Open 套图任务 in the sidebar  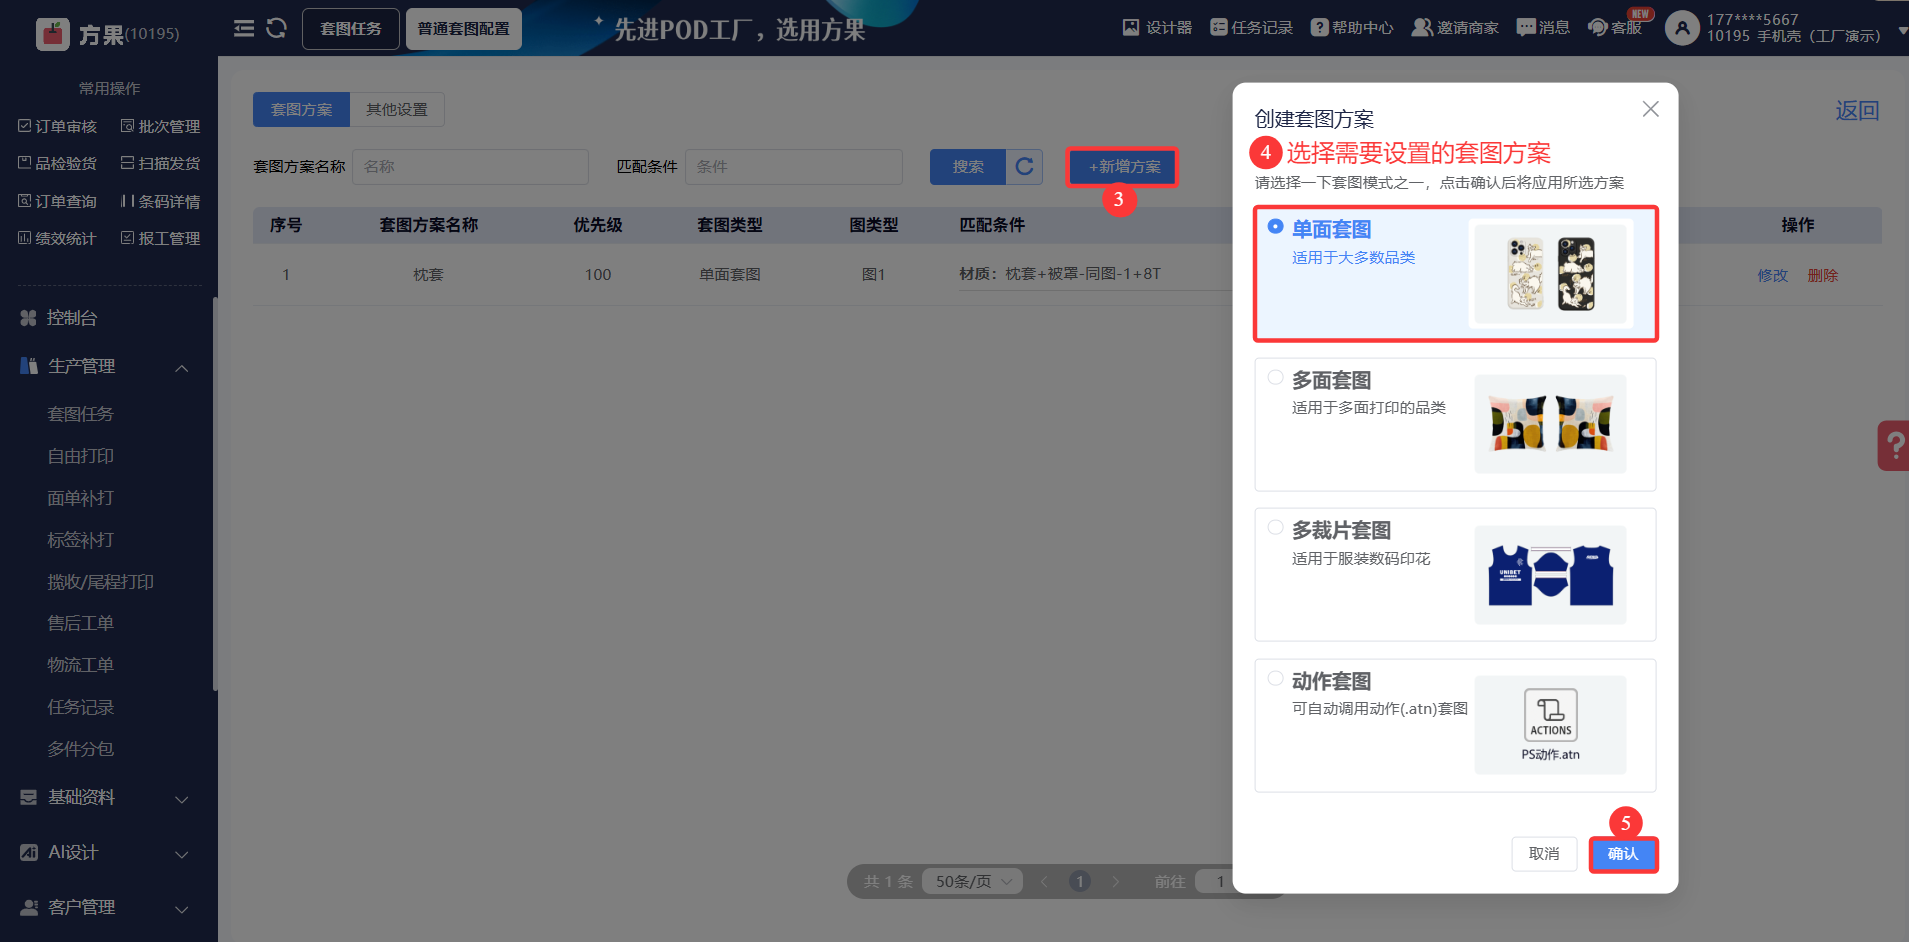point(81,414)
